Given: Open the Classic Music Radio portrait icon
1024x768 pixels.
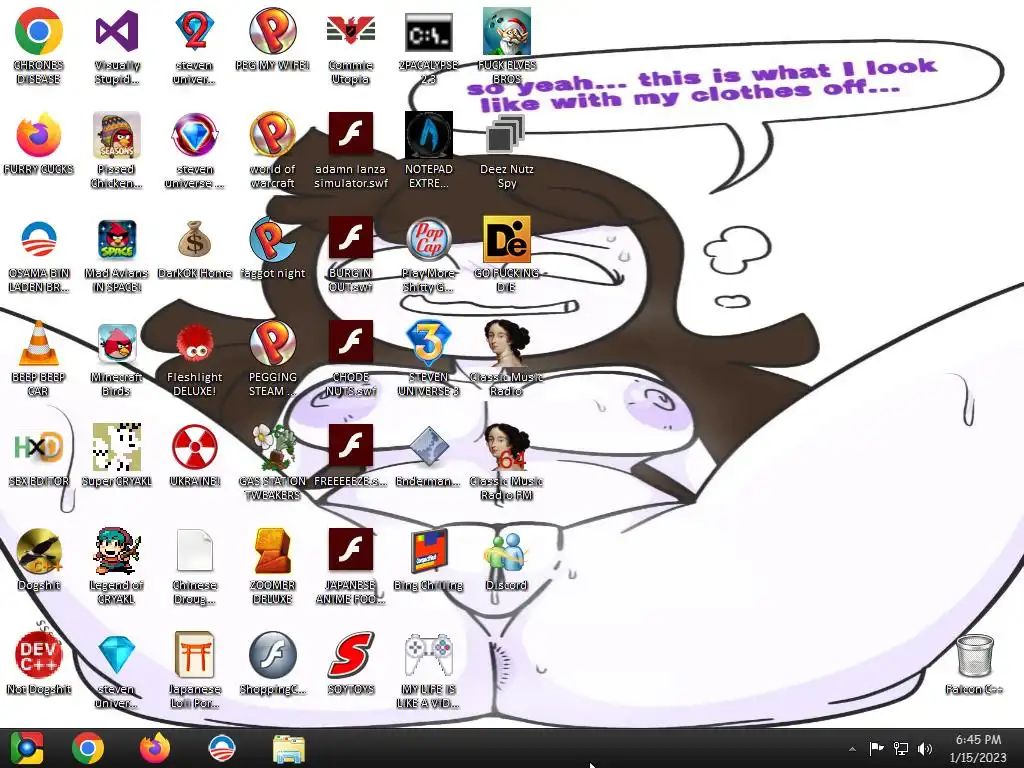Looking at the screenshot, I should pyautogui.click(x=506, y=344).
